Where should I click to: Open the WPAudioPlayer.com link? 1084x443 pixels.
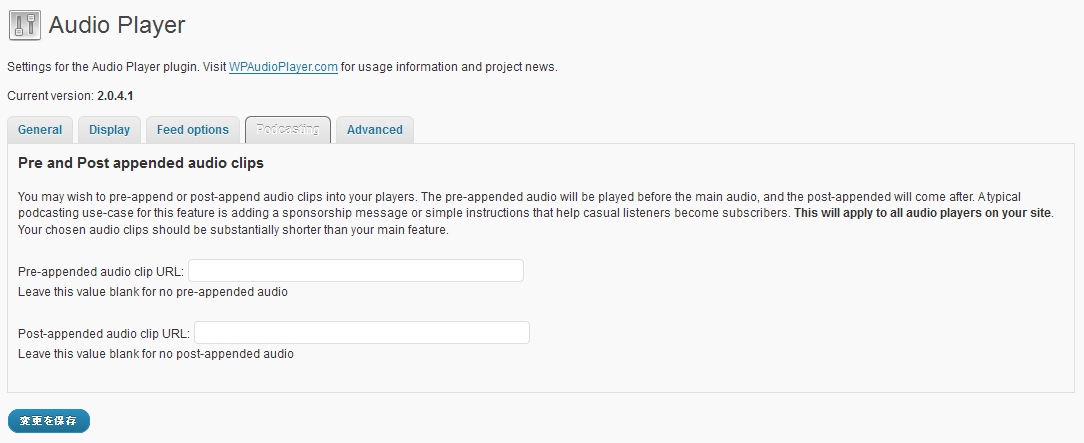(x=283, y=67)
